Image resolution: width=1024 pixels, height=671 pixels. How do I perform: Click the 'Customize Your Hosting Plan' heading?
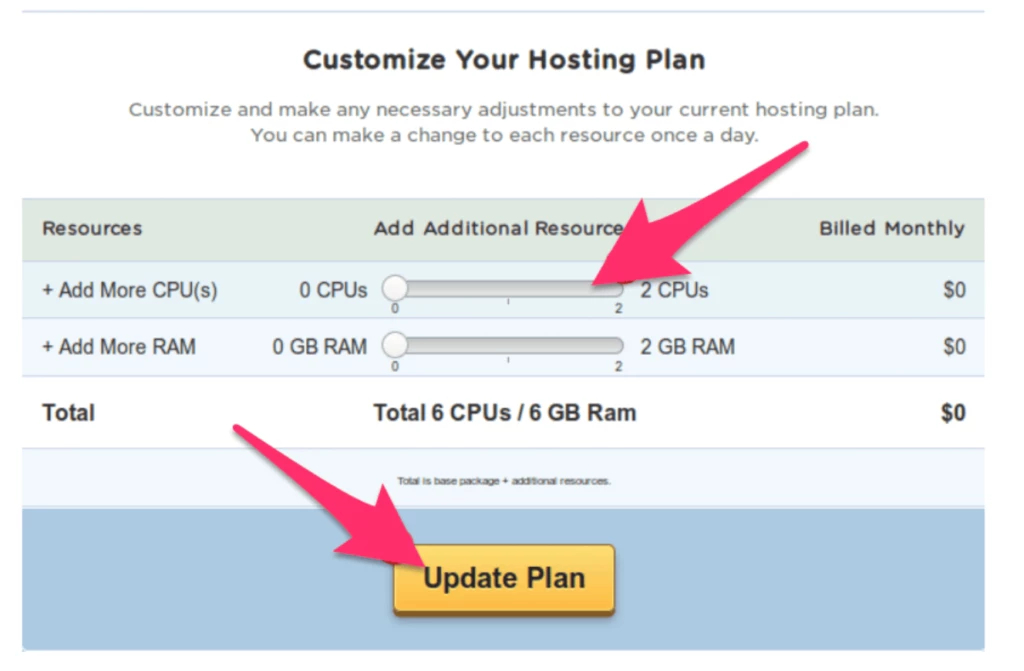pos(504,60)
